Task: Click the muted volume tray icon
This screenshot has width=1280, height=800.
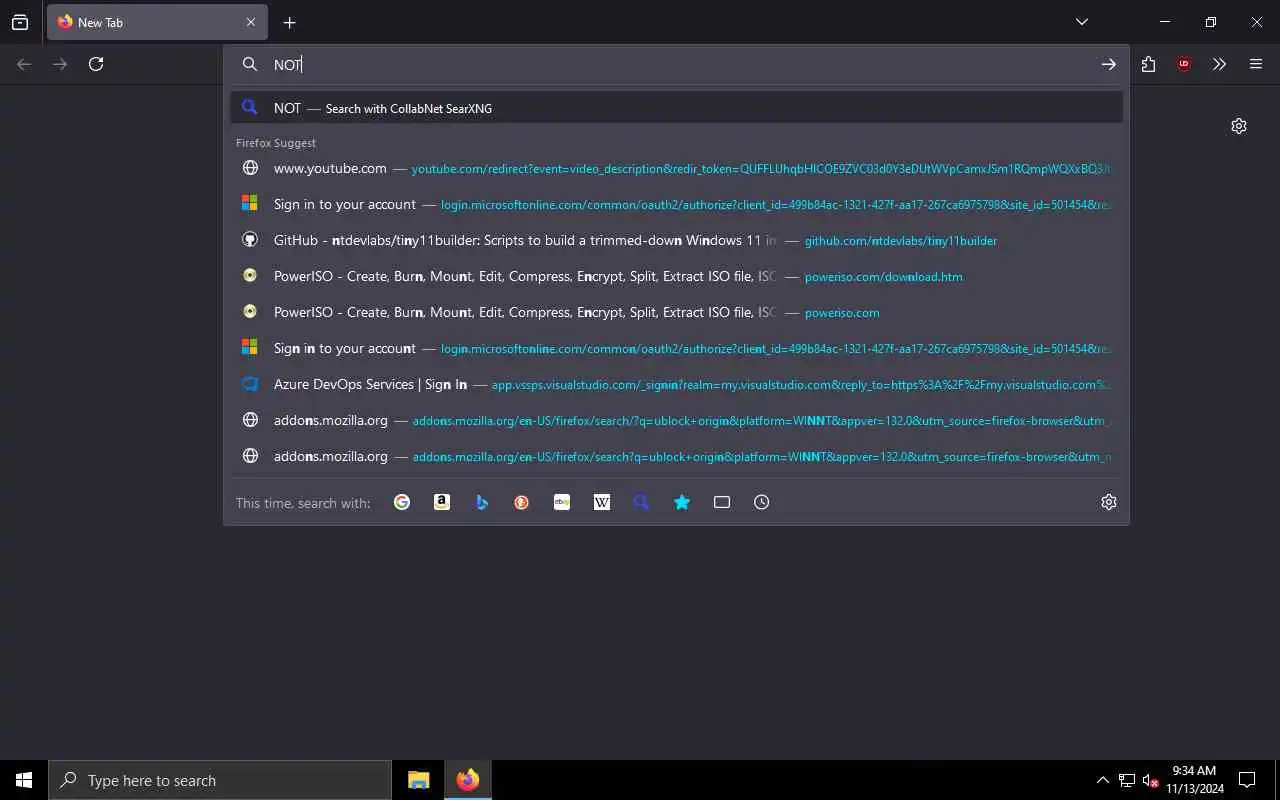Action: click(1150, 780)
